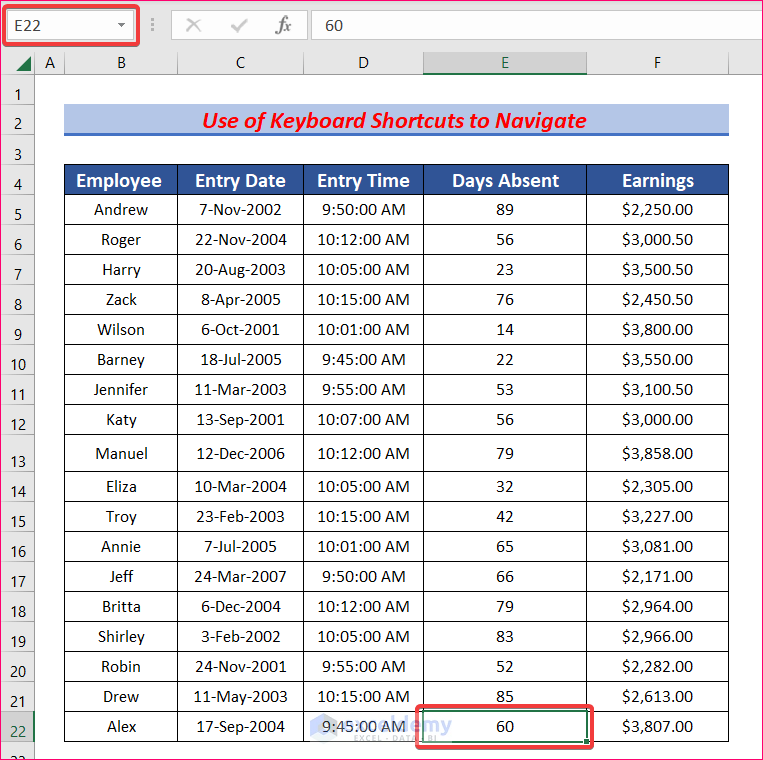Click the 'Earnings' header cell
The width and height of the screenshot is (763, 760).
[x=657, y=181]
